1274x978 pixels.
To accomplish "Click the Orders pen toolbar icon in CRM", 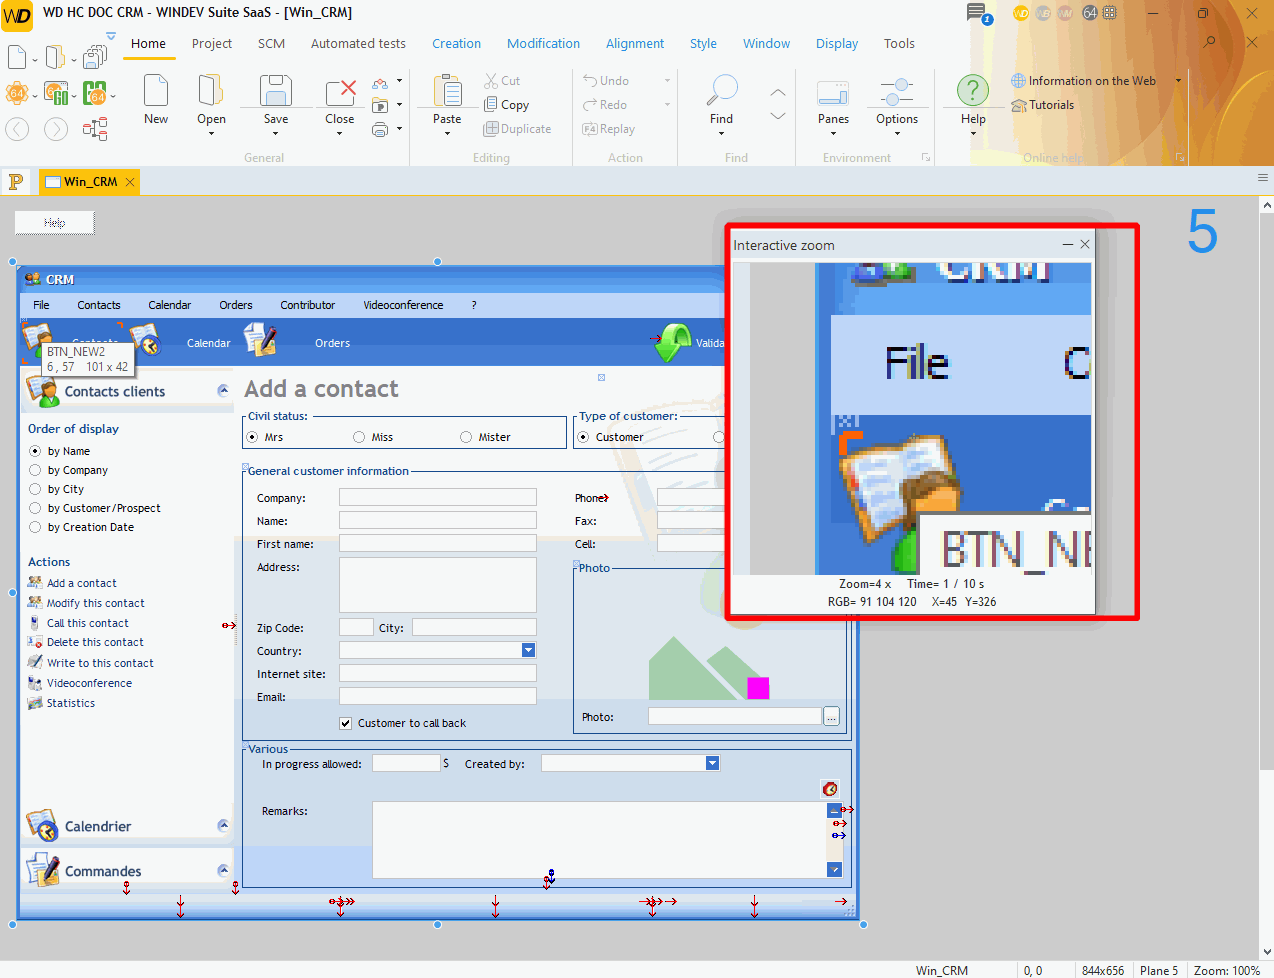I will pos(260,340).
